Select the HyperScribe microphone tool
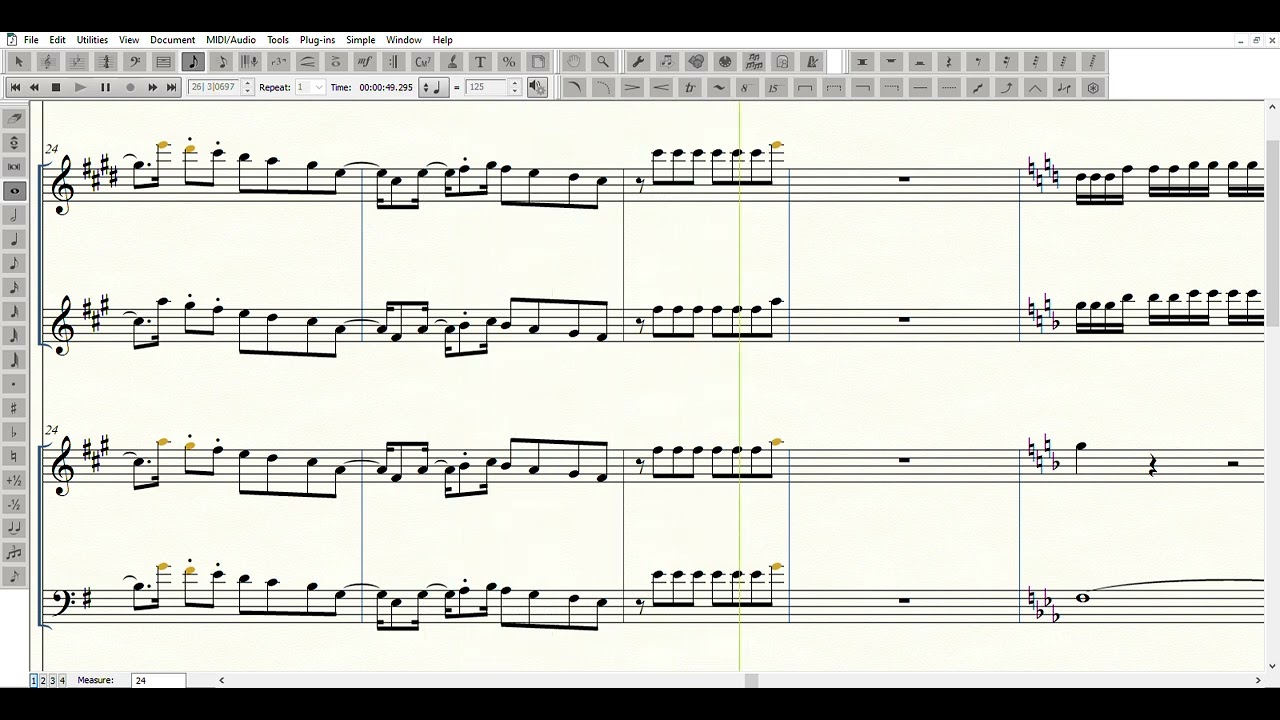Viewport: 1280px width, 720px height. pyautogui.click(x=250, y=62)
